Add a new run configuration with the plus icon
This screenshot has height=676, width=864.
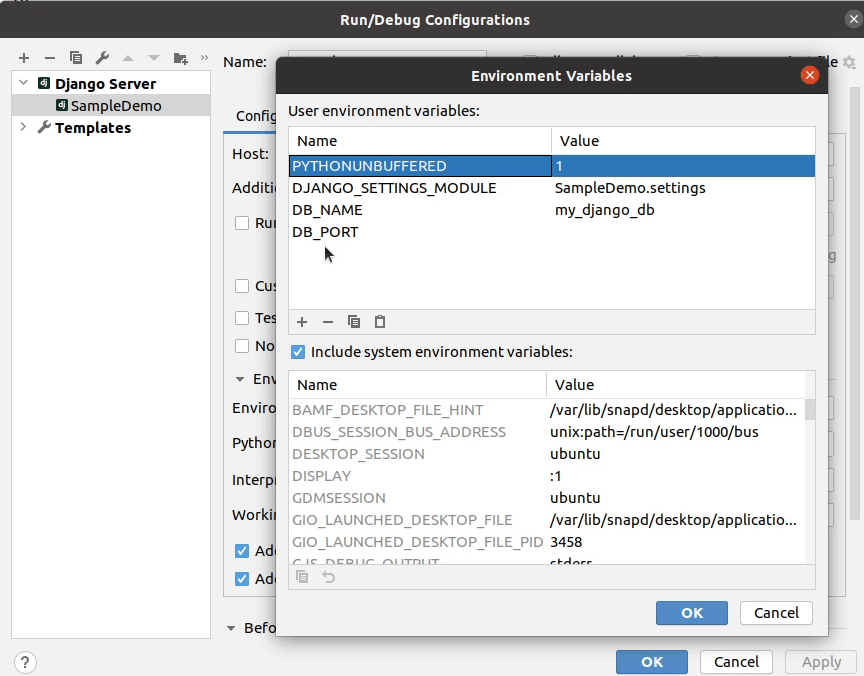click(x=23, y=58)
